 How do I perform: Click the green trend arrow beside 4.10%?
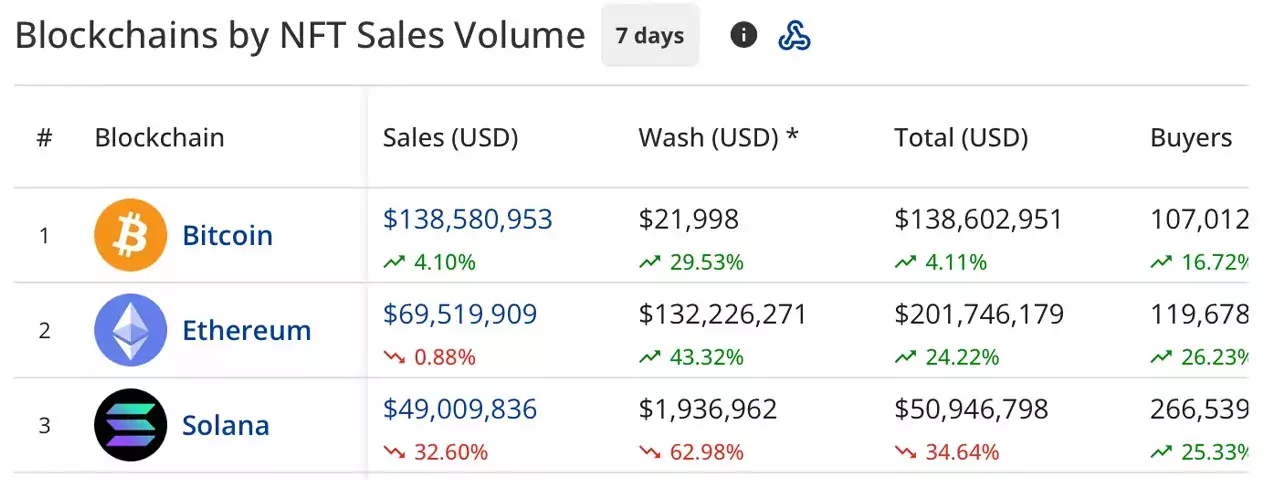coord(394,262)
